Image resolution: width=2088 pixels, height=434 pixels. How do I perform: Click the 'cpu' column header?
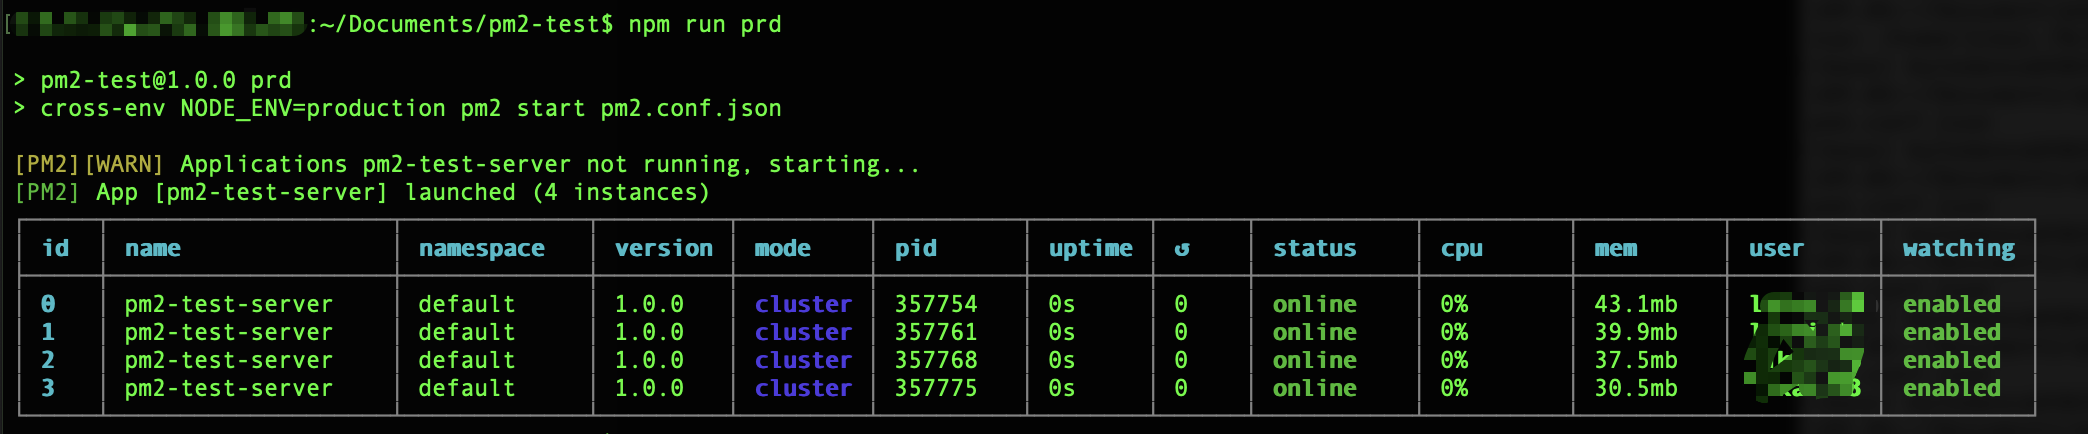[x=1462, y=249]
